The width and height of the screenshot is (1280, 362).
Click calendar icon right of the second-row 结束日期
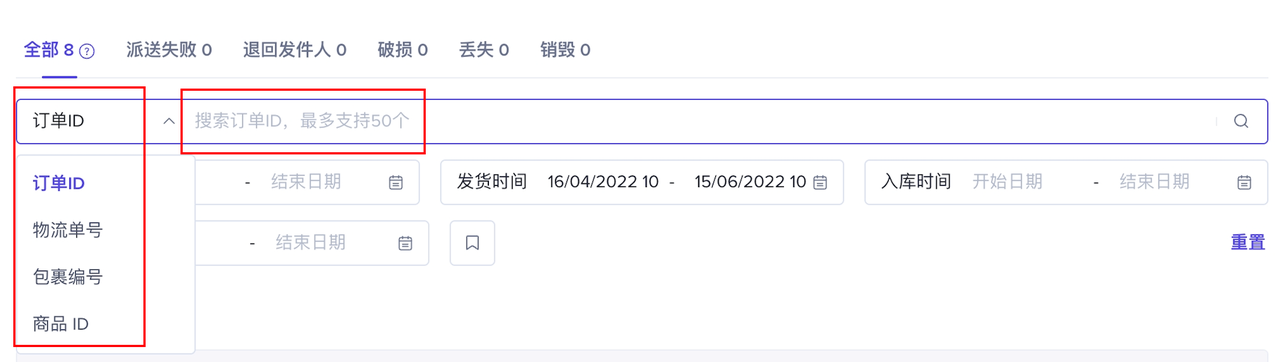(x=405, y=243)
